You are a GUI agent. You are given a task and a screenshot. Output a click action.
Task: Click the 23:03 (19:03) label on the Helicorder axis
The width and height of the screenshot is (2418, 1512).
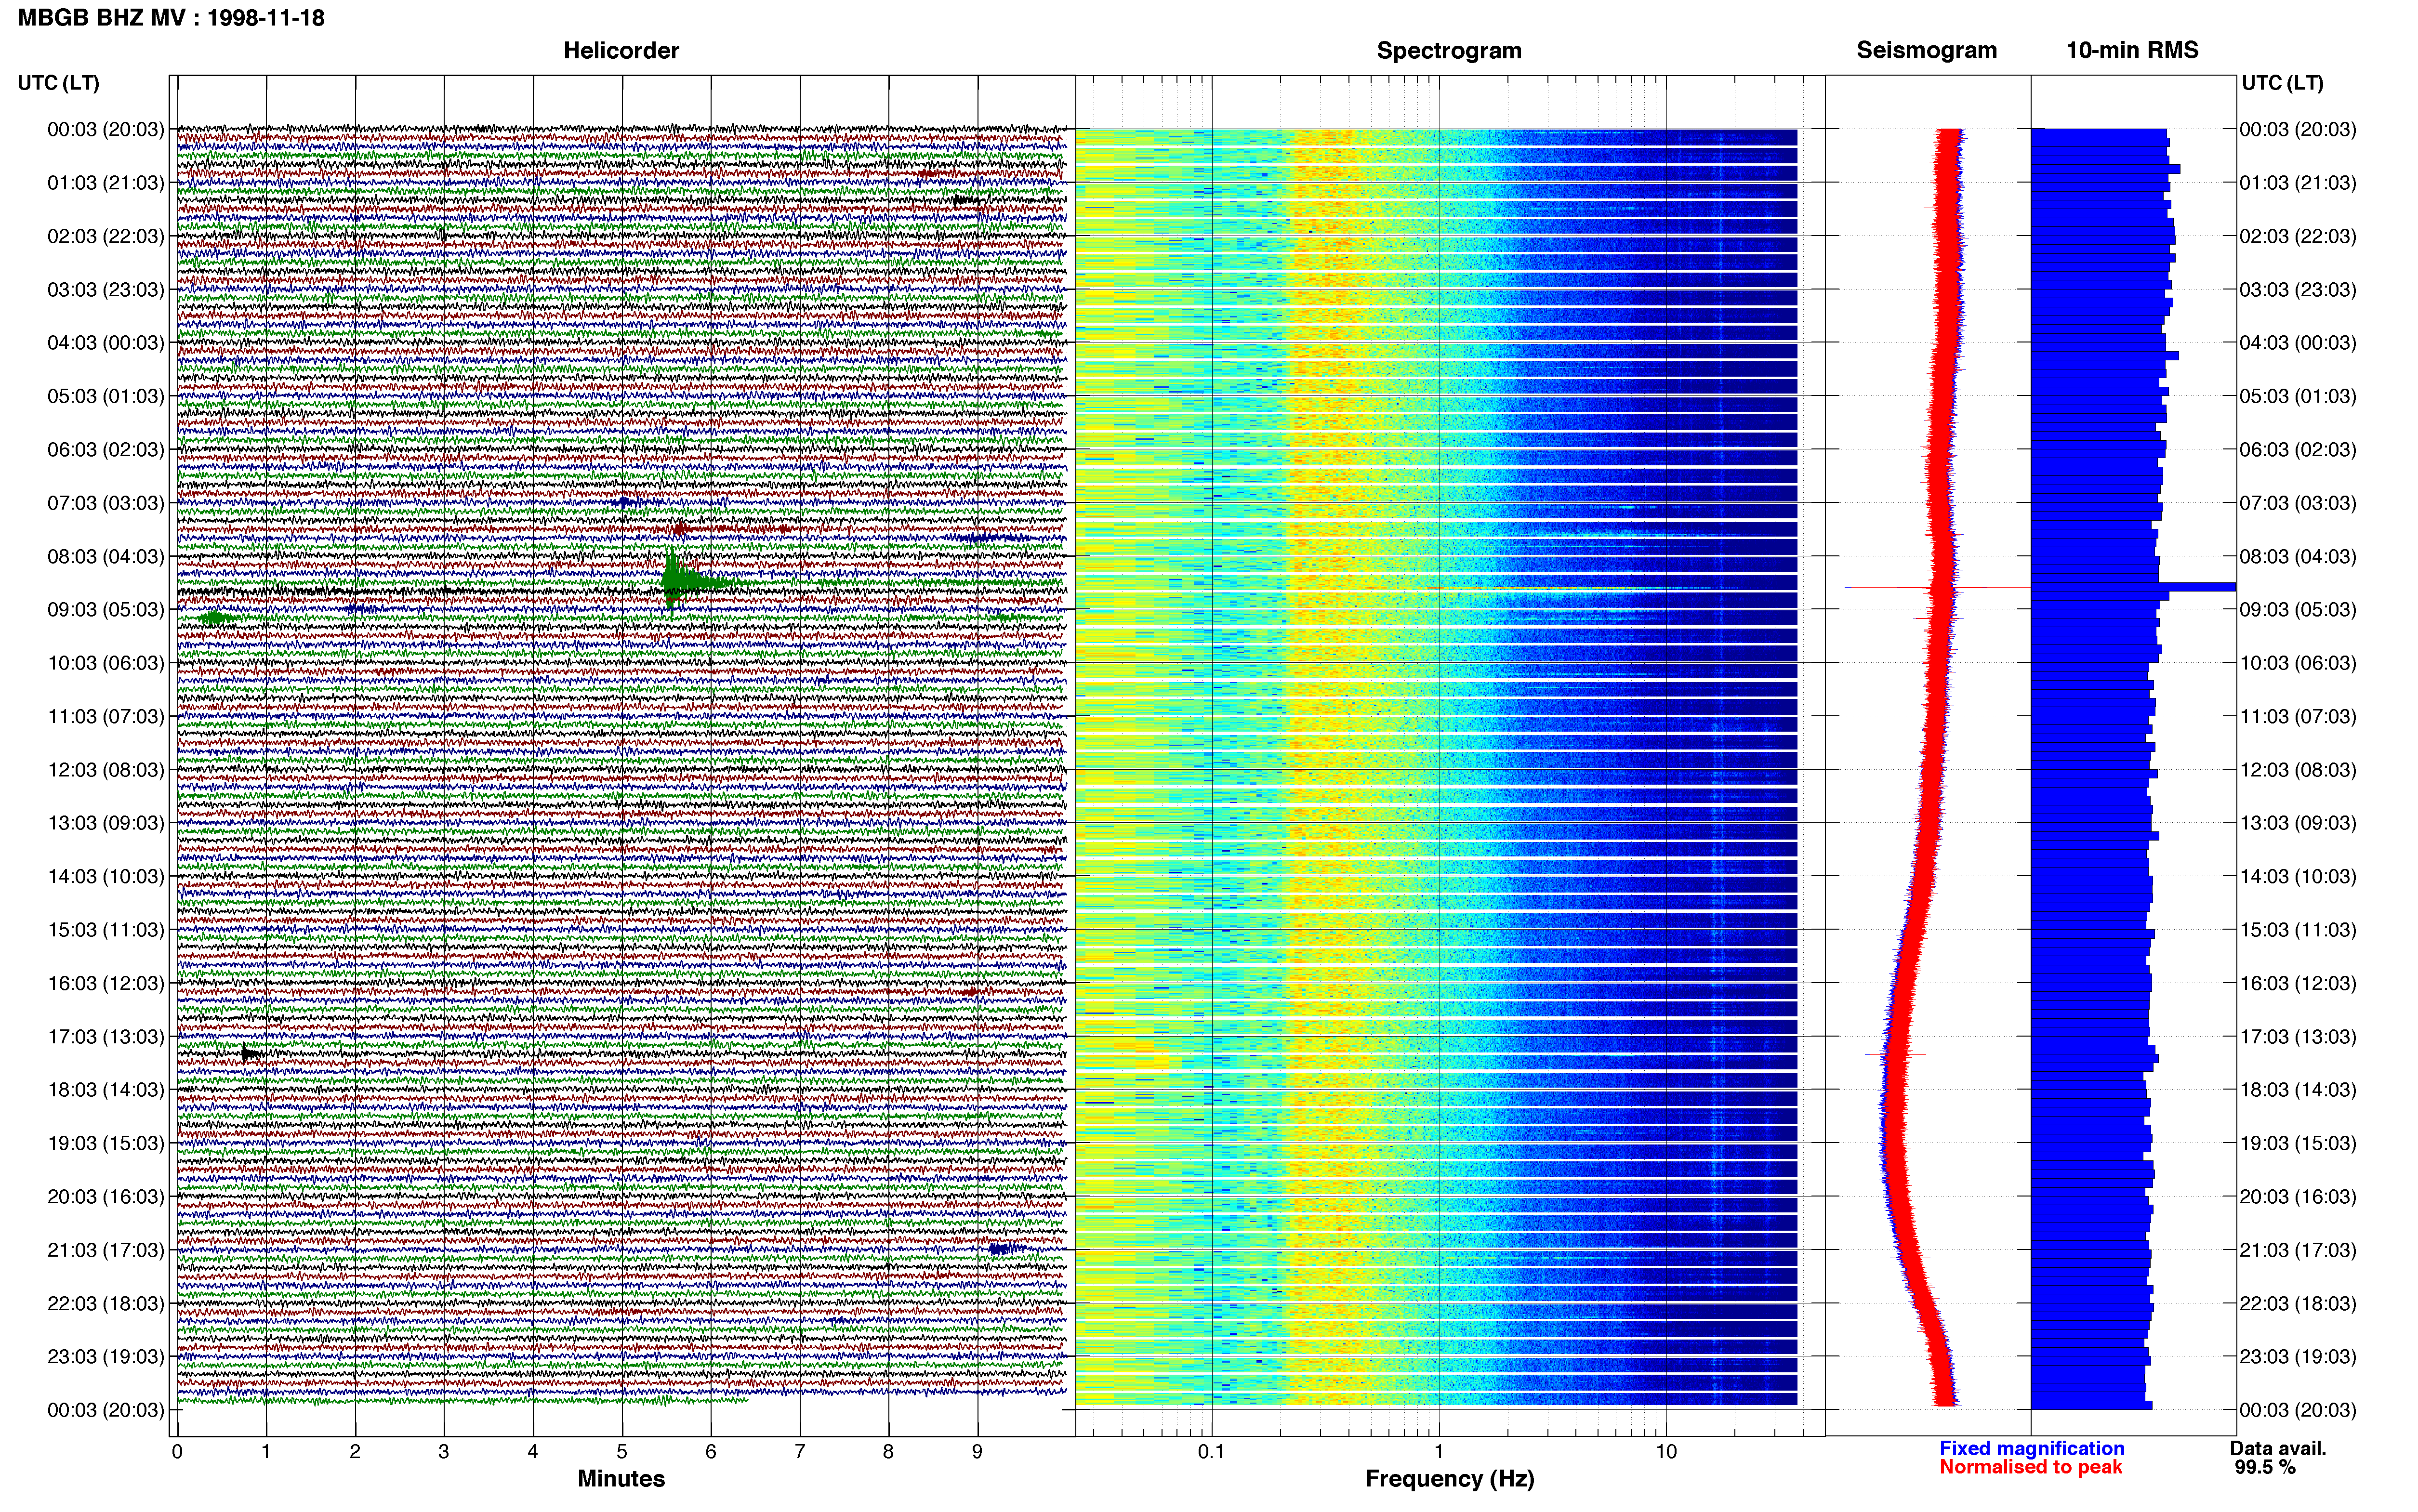[105, 1357]
